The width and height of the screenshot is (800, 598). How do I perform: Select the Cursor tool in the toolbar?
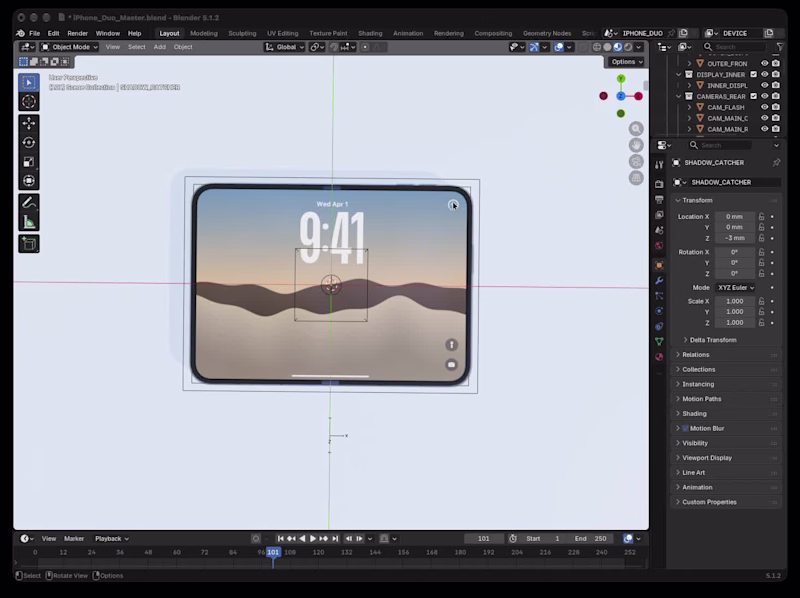tap(29, 102)
